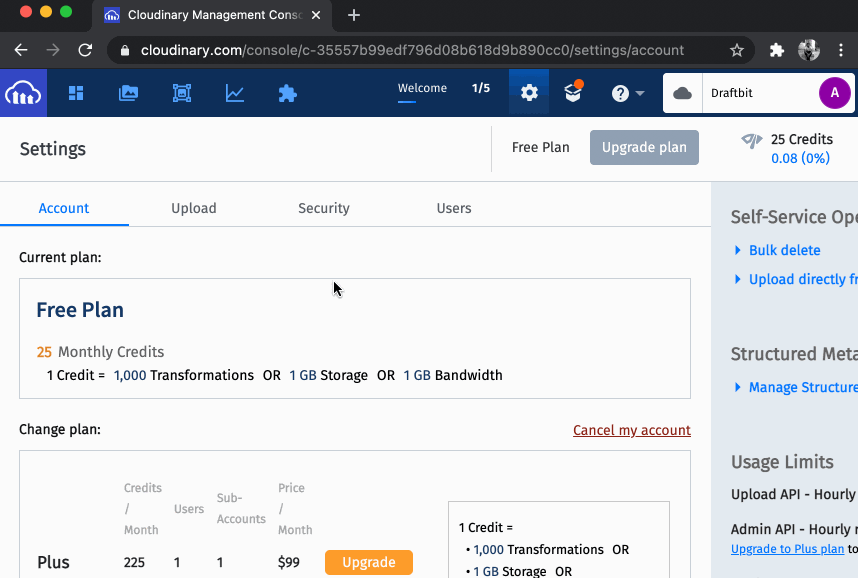The height and width of the screenshot is (578, 858).
Task: Click the Free Plan label in the header
Action: pos(541,147)
